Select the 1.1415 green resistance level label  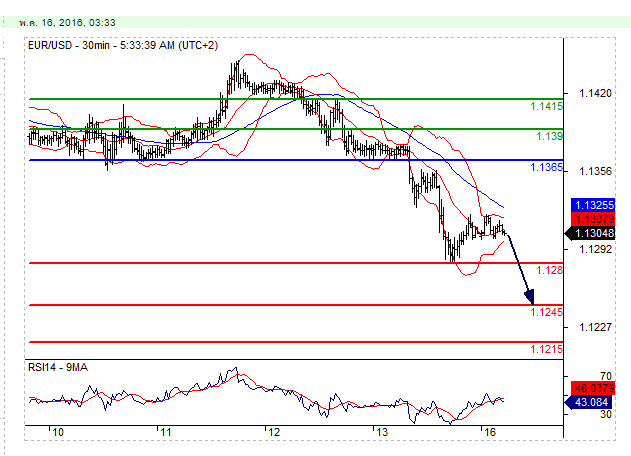(x=545, y=106)
